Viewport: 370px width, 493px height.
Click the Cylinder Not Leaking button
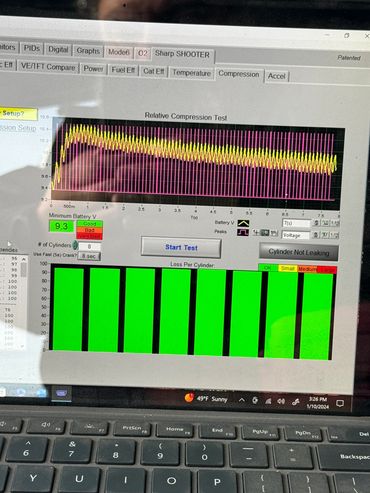299,252
